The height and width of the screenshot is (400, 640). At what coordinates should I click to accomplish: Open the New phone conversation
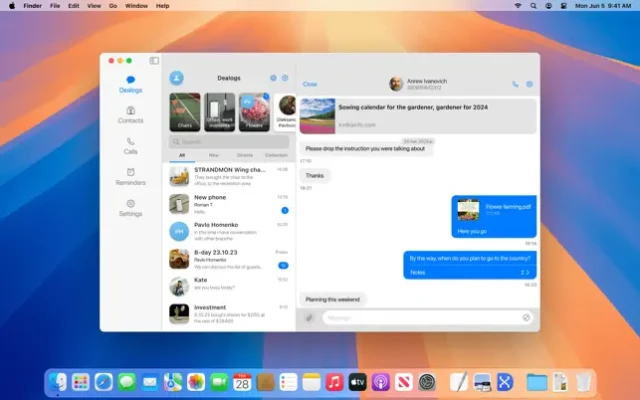click(229, 204)
